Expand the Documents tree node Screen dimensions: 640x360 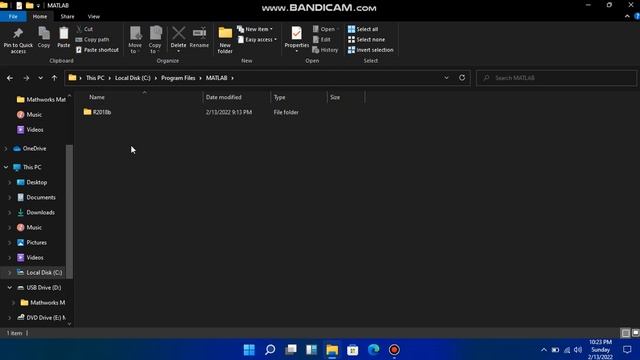pos(10,197)
